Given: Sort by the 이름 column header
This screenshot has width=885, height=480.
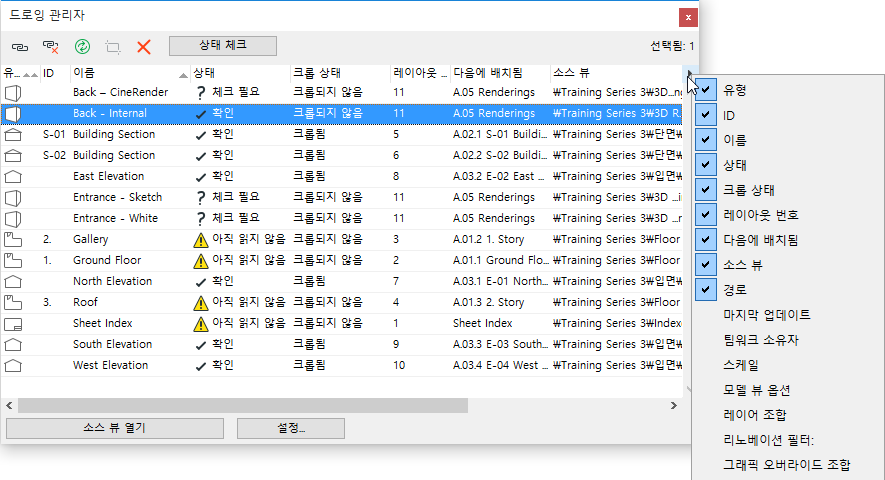Looking at the screenshot, I should pyautogui.click(x=130, y=73).
